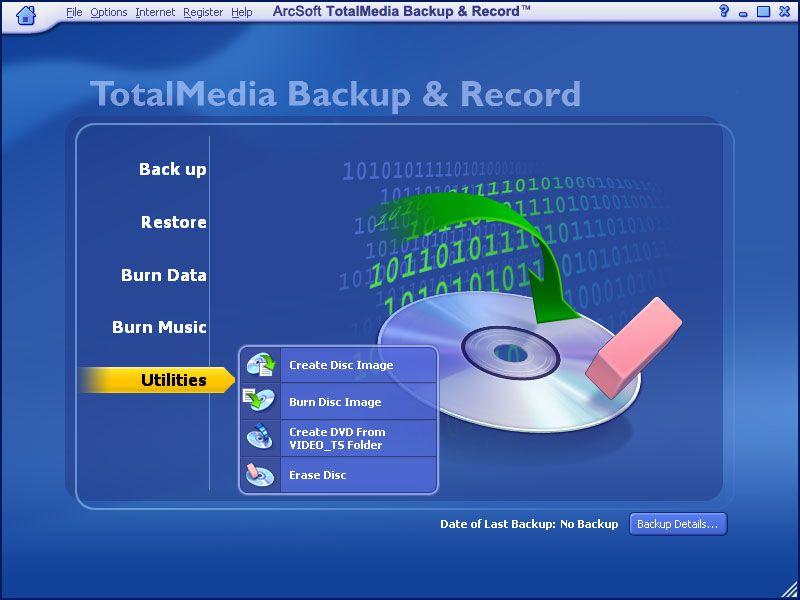Select the Utilities category
Screen dimensions: 800x600
(157, 380)
